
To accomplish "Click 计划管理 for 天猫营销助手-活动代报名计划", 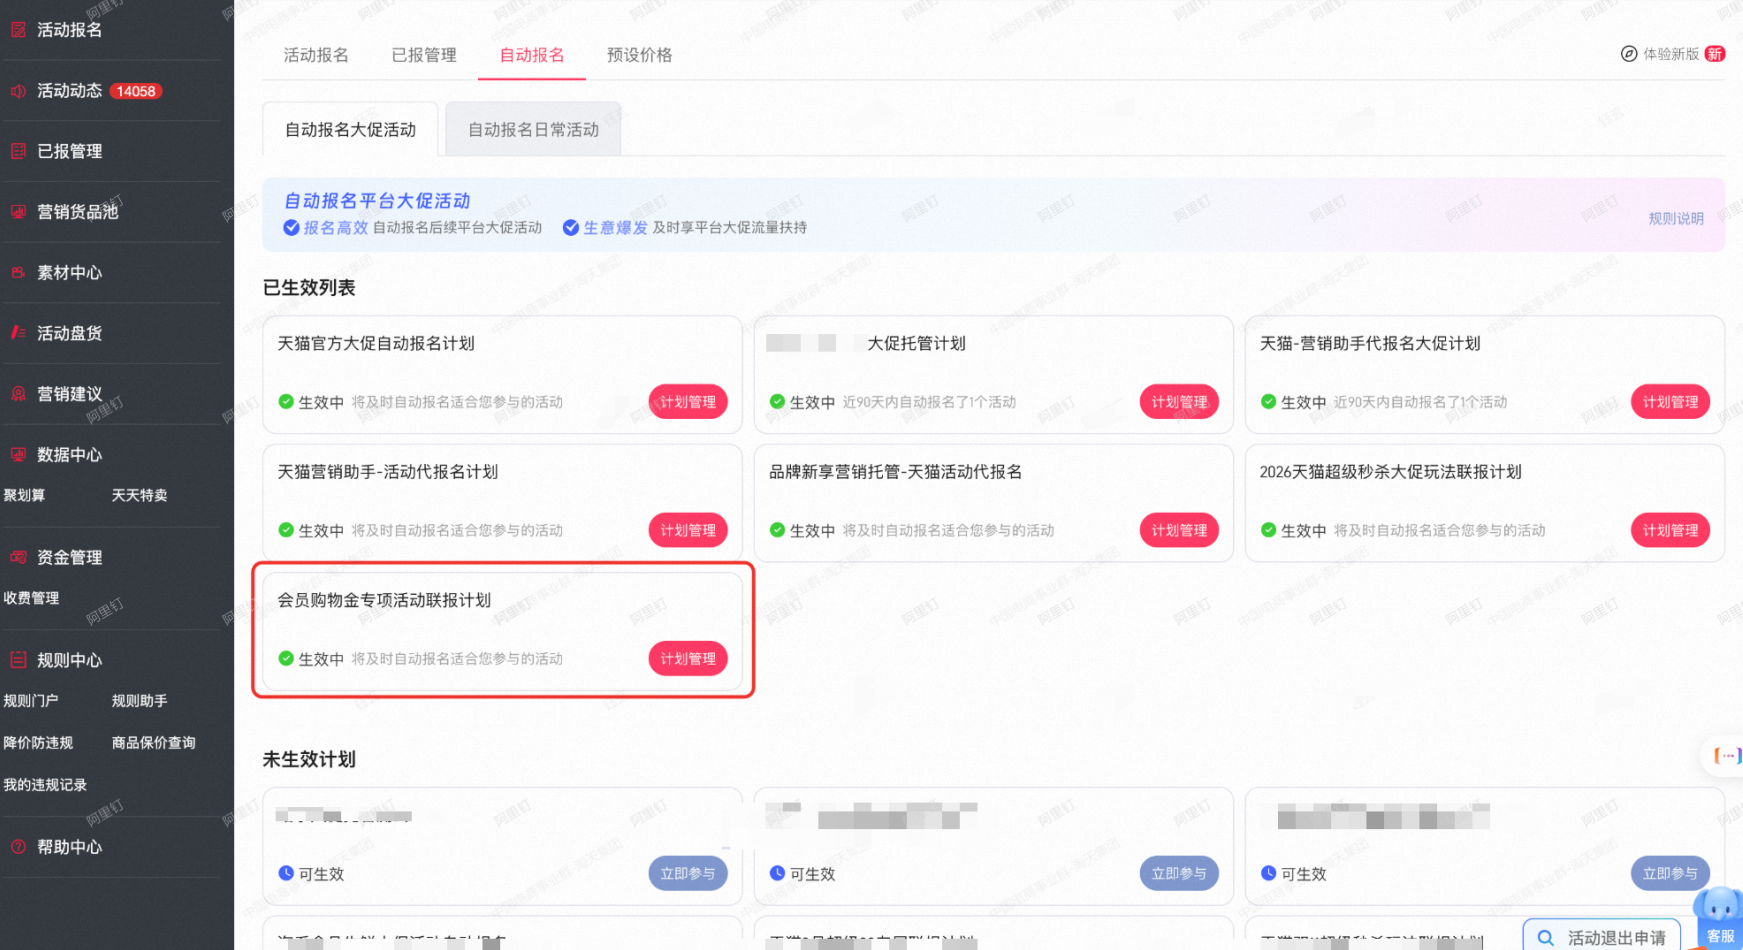I will point(688,530).
